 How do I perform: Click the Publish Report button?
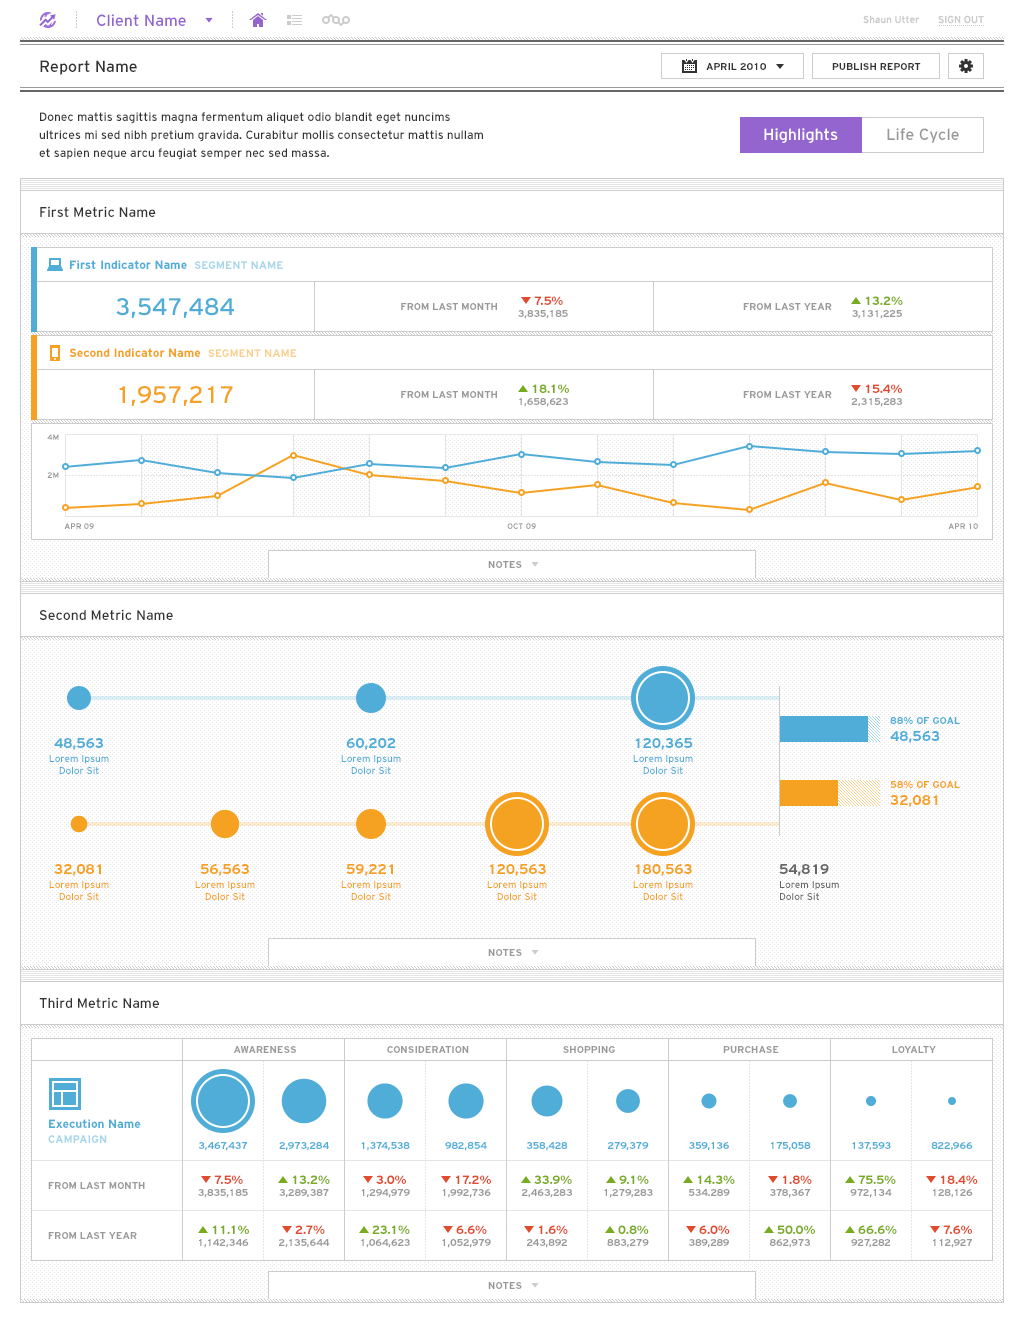875,66
